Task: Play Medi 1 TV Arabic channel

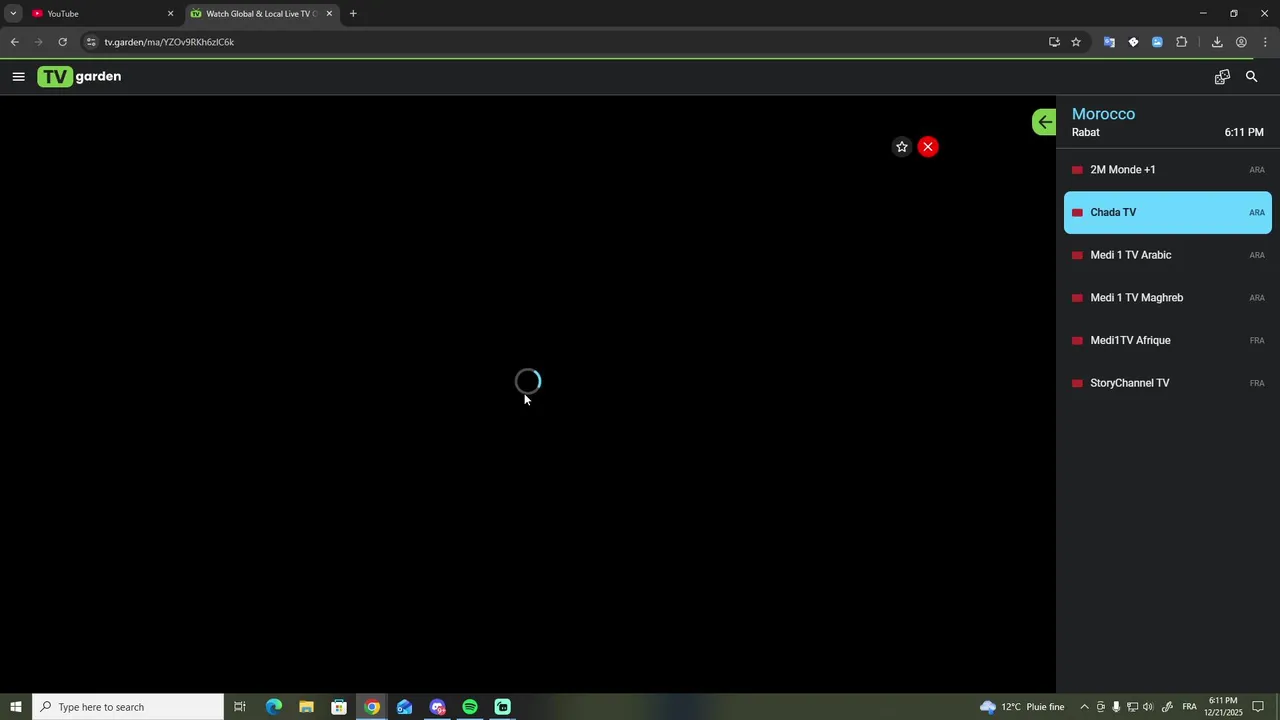Action: [x=1168, y=255]
